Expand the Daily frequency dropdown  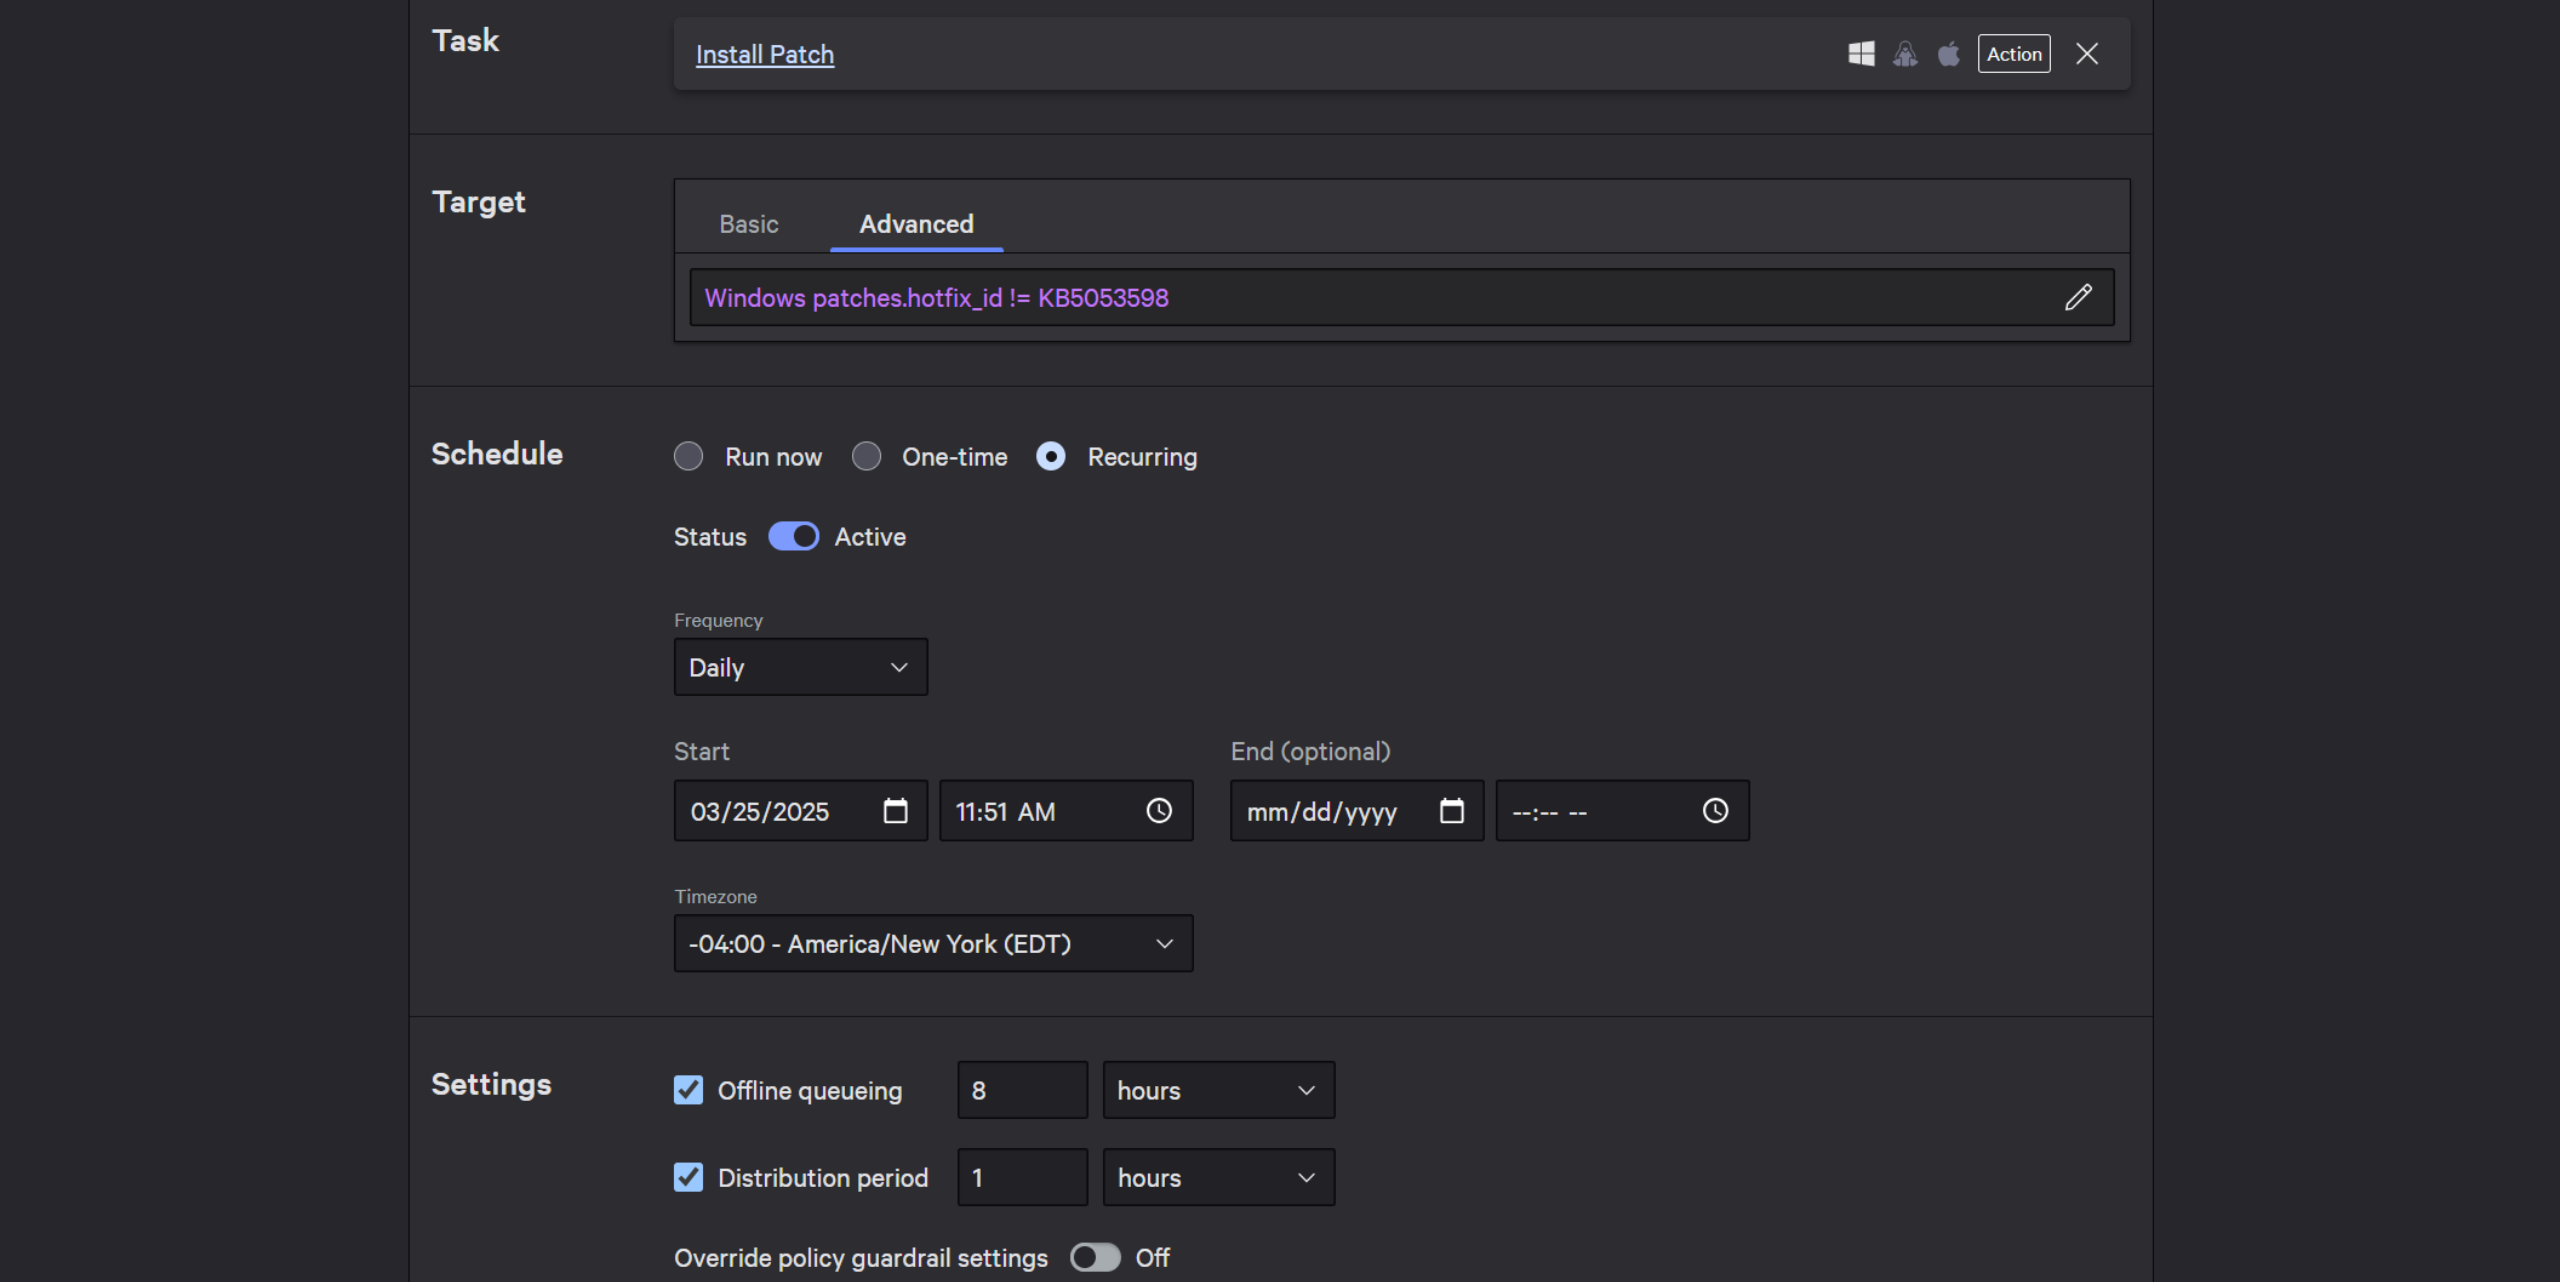[x=800, y=667]
